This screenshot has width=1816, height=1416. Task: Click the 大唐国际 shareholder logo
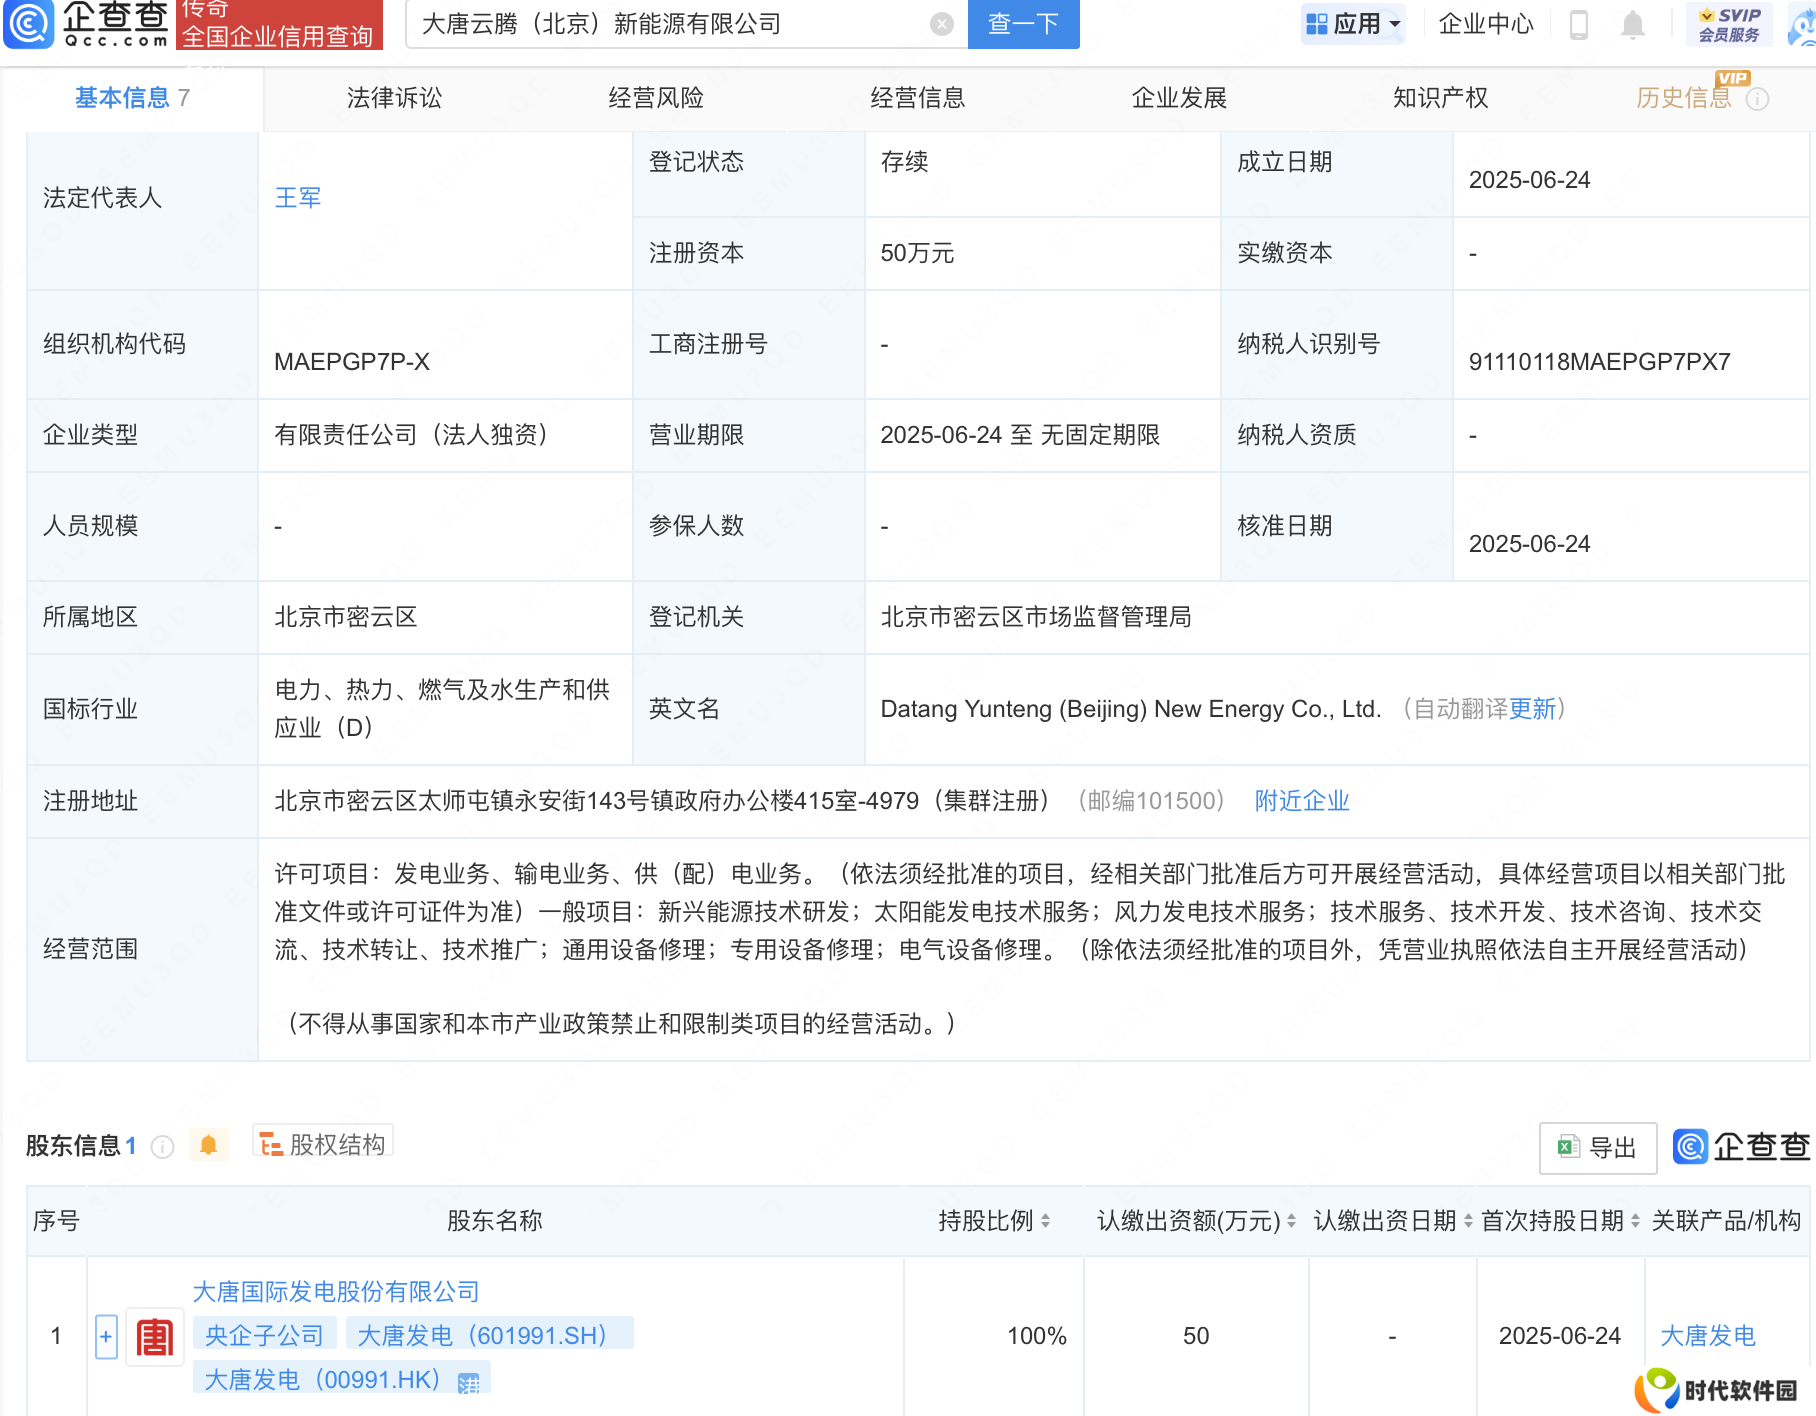pyautogui.click(x=155, y=1337)
